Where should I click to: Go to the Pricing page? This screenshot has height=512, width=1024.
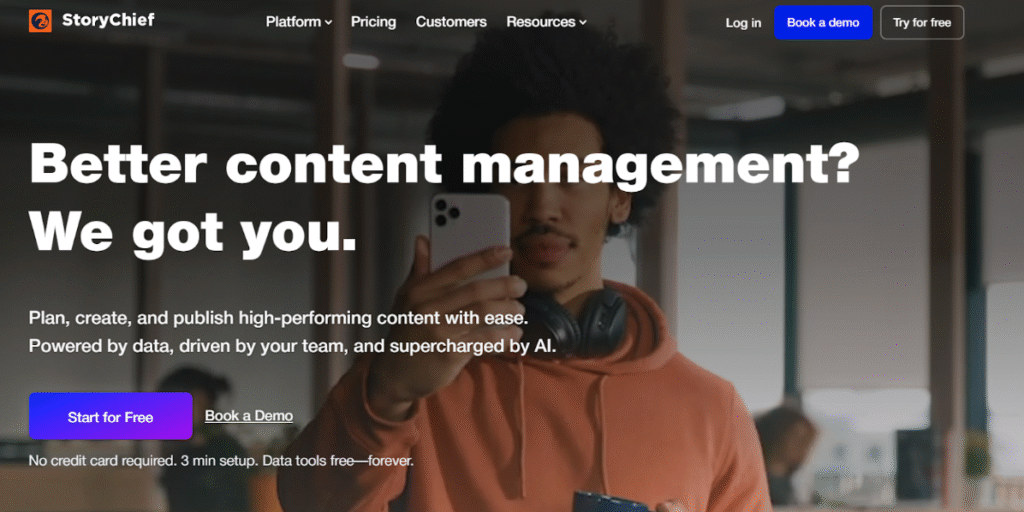point(373,22)
